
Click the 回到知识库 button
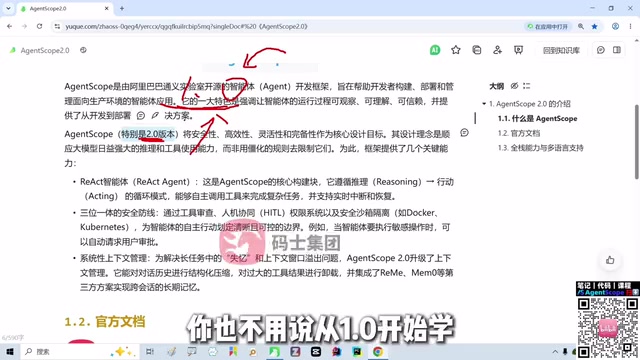click(561, 50)
